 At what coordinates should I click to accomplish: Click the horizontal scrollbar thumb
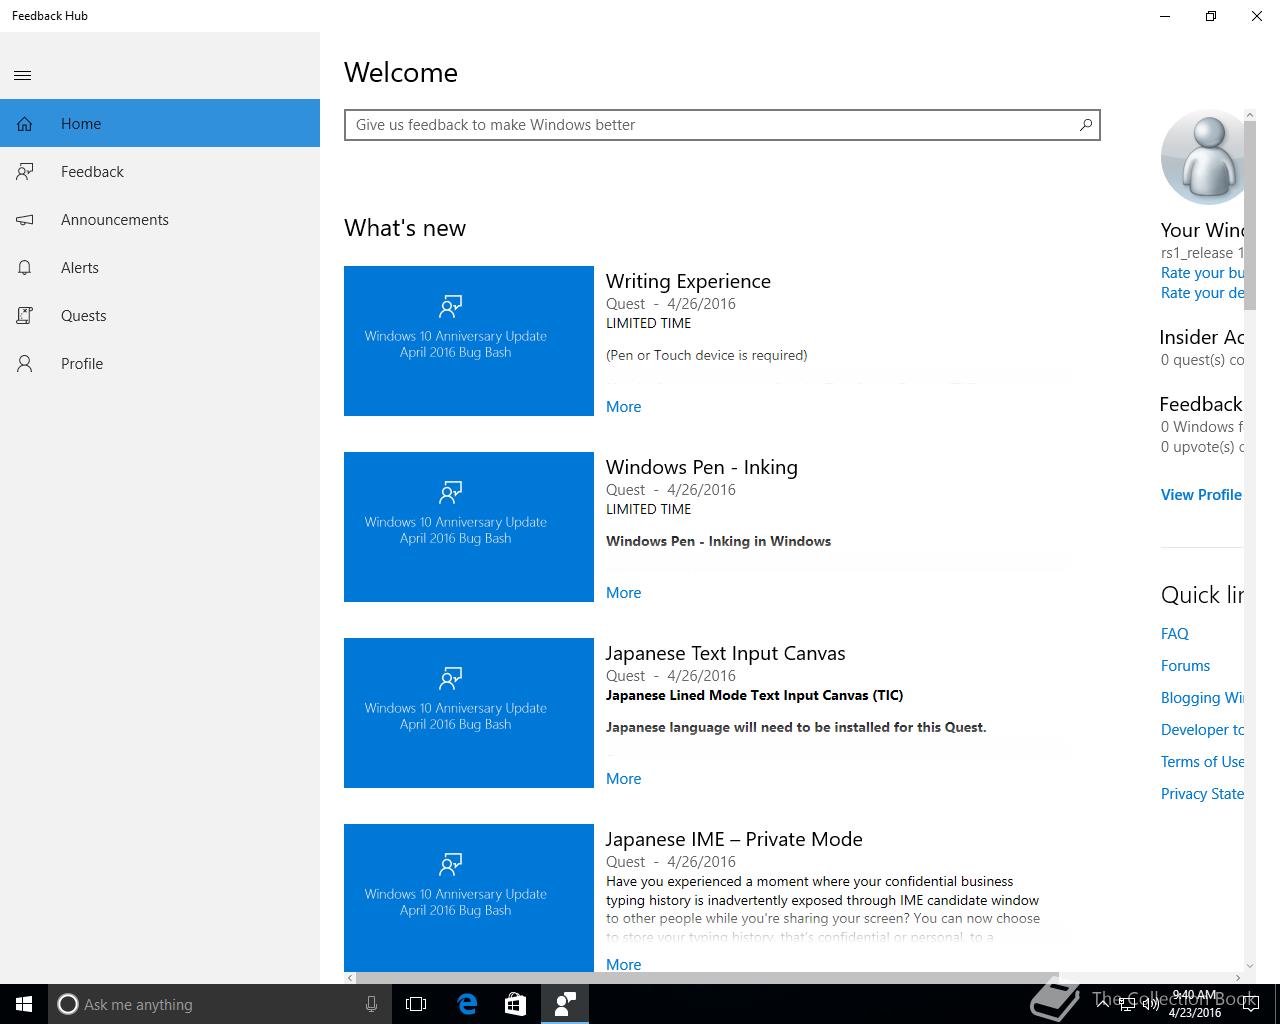[705, 978]
